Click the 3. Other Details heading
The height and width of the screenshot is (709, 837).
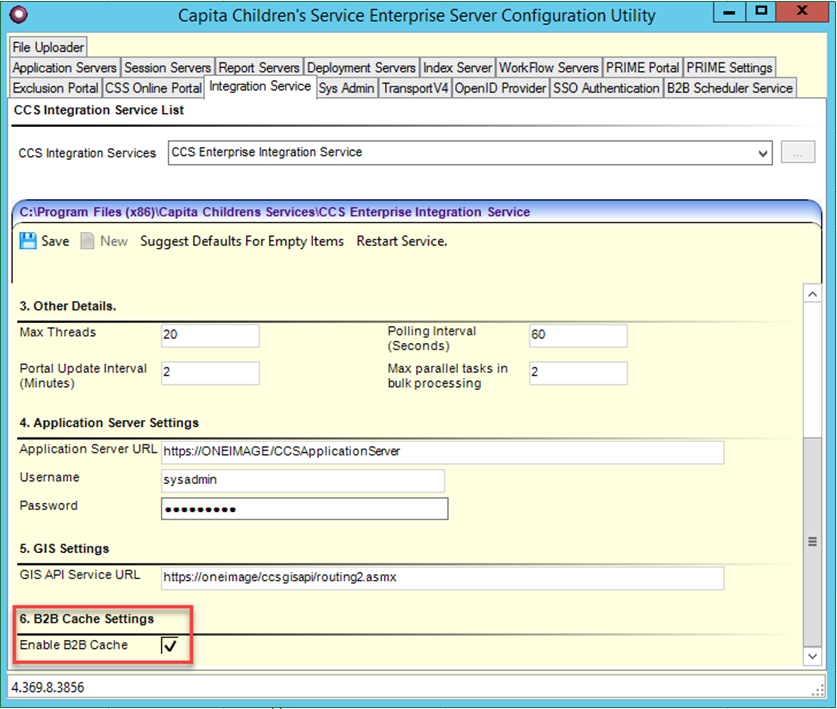coord(68,306)
